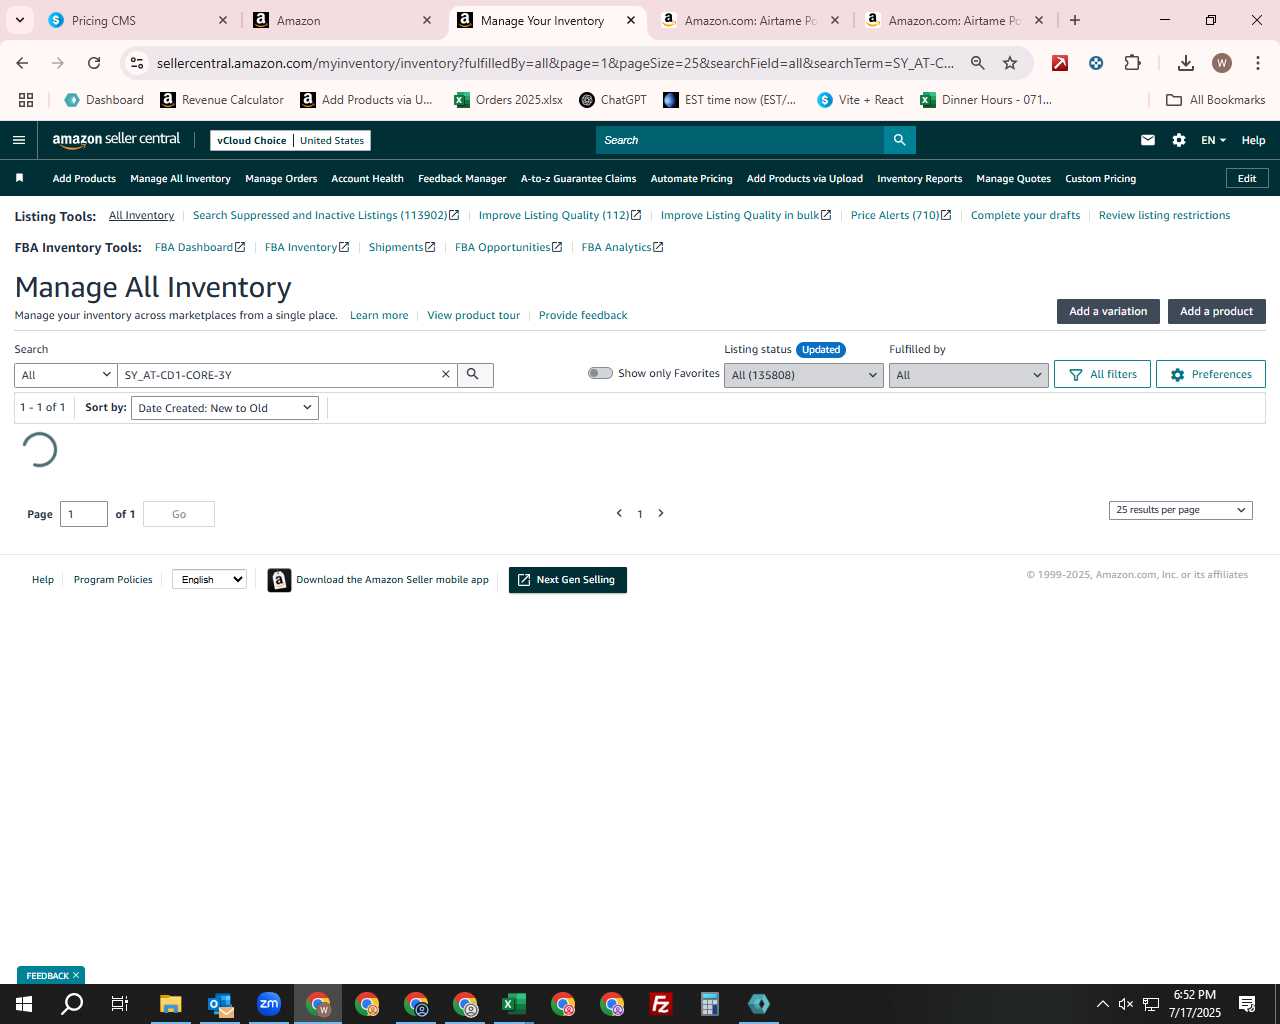Open the Chrome tab search chevron
Viewport: 1280px width, 1024px height.
click(x=19, y=20)
